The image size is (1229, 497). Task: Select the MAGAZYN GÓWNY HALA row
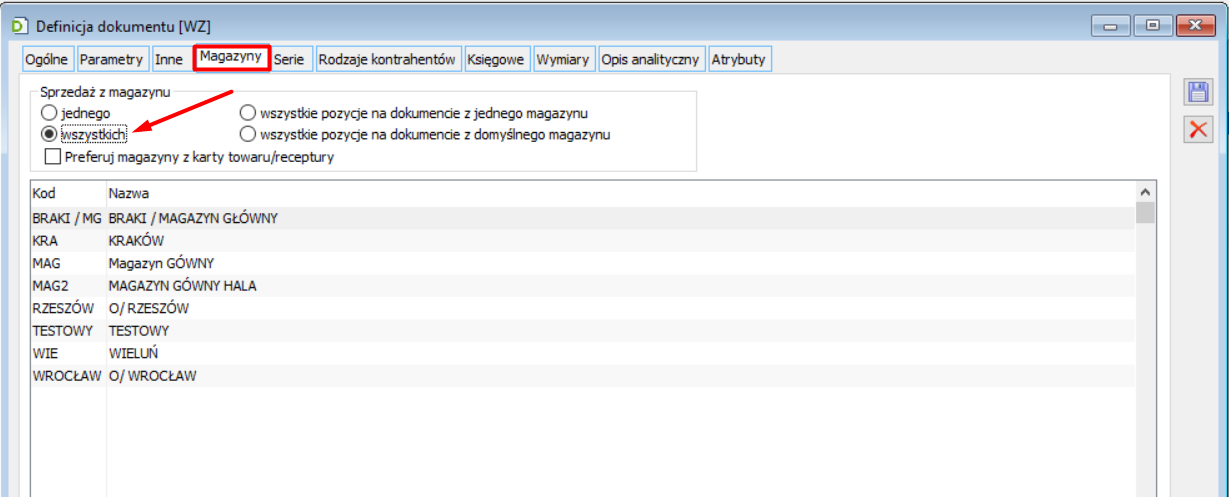tap(583, 285)
